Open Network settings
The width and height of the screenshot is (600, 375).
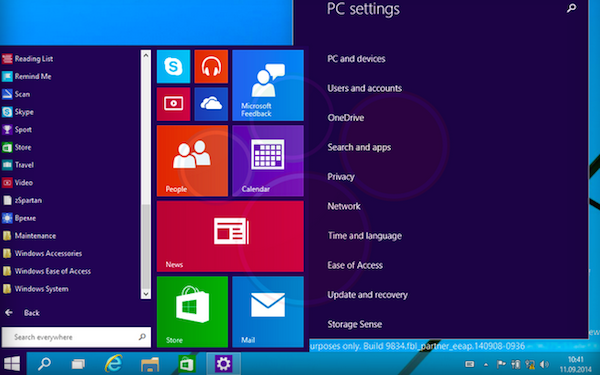(x=344, y=206)
